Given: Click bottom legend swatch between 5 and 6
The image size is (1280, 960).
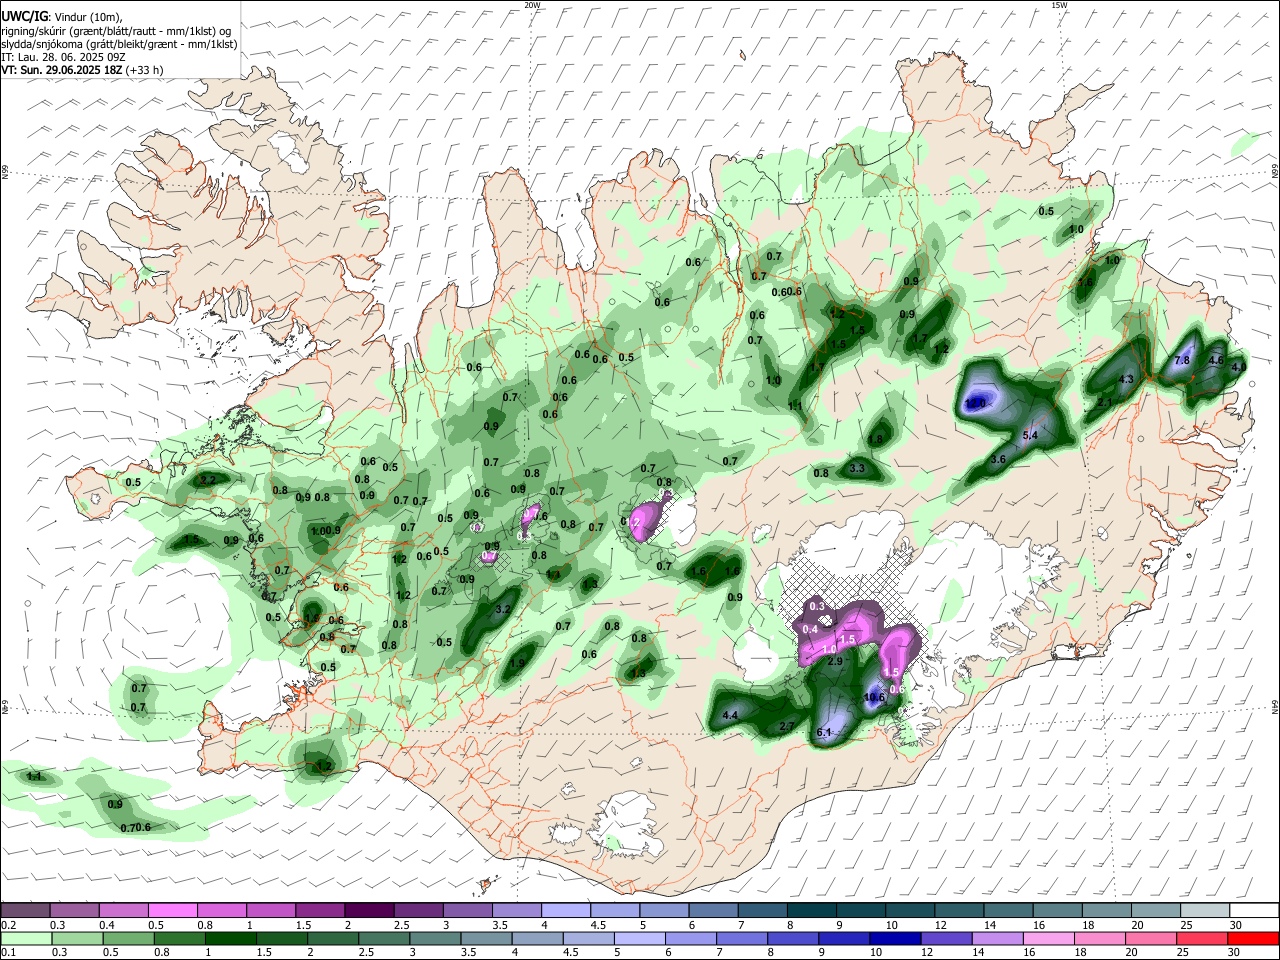Looking at the screenshot, I should [x=638, y=938].
